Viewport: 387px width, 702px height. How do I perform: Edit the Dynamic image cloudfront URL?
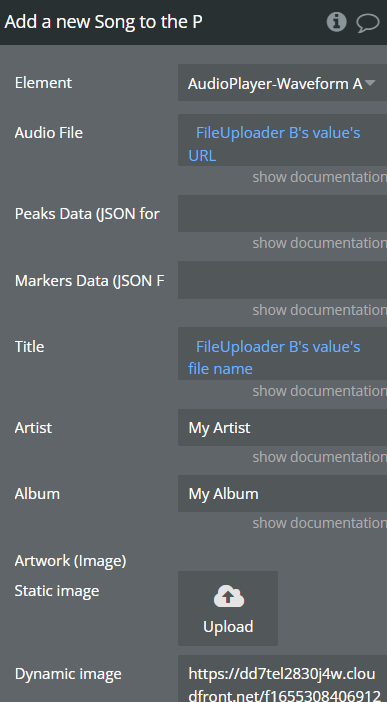pyautogui.click(x=282, y=679)
